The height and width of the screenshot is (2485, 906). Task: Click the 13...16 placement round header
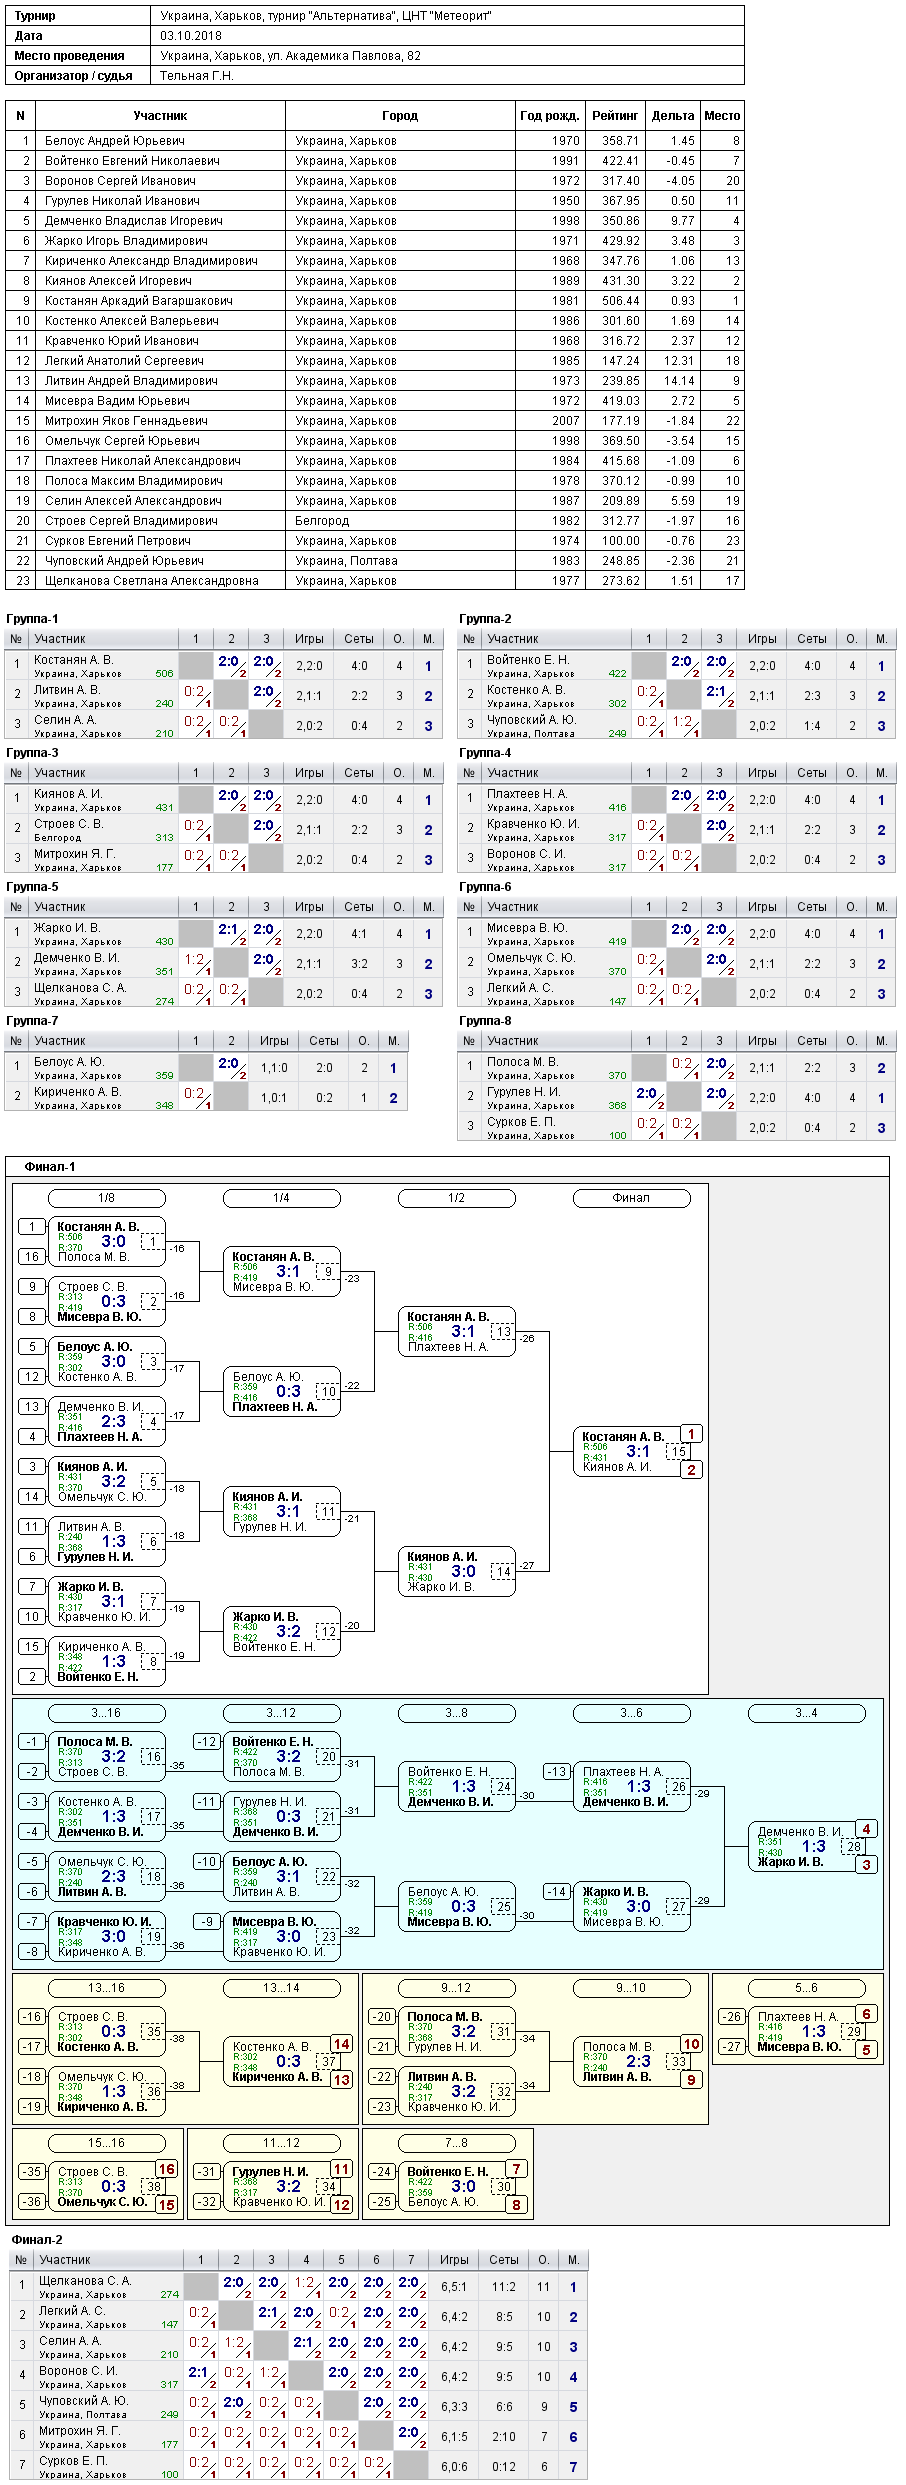pos(106,1988)
